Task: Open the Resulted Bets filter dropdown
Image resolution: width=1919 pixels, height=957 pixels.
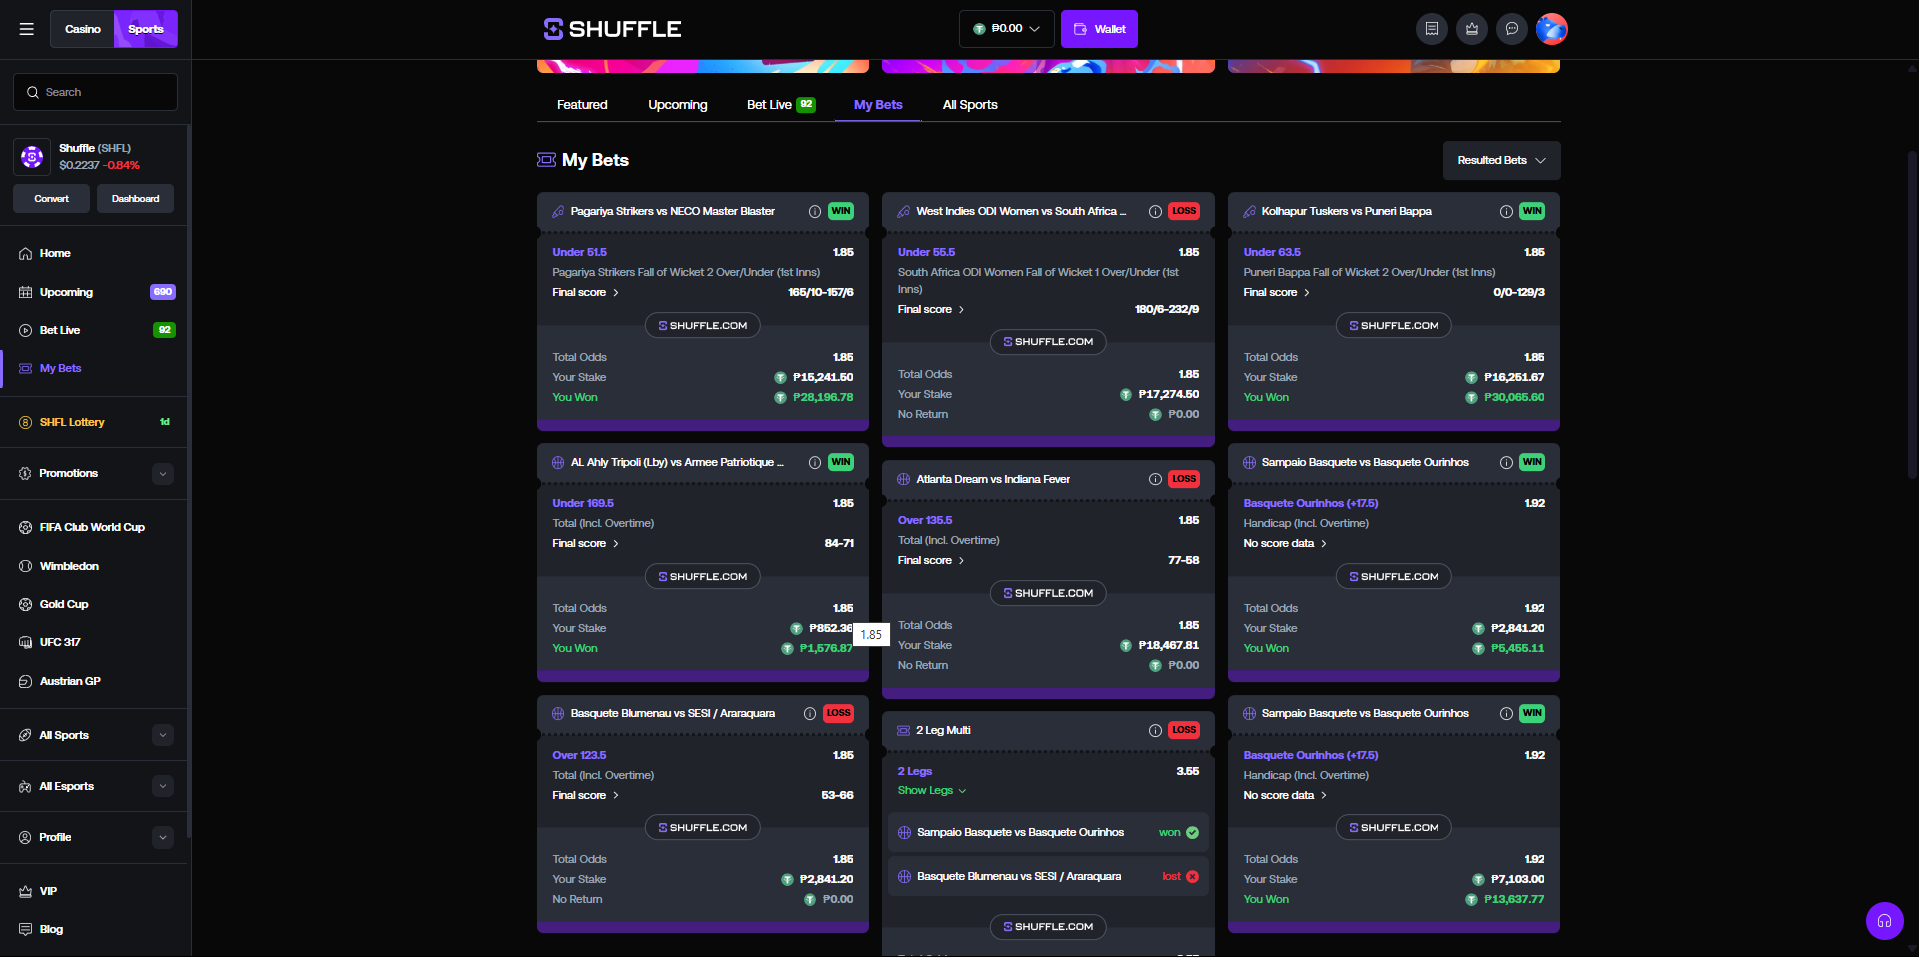Action: point(1501,160)
